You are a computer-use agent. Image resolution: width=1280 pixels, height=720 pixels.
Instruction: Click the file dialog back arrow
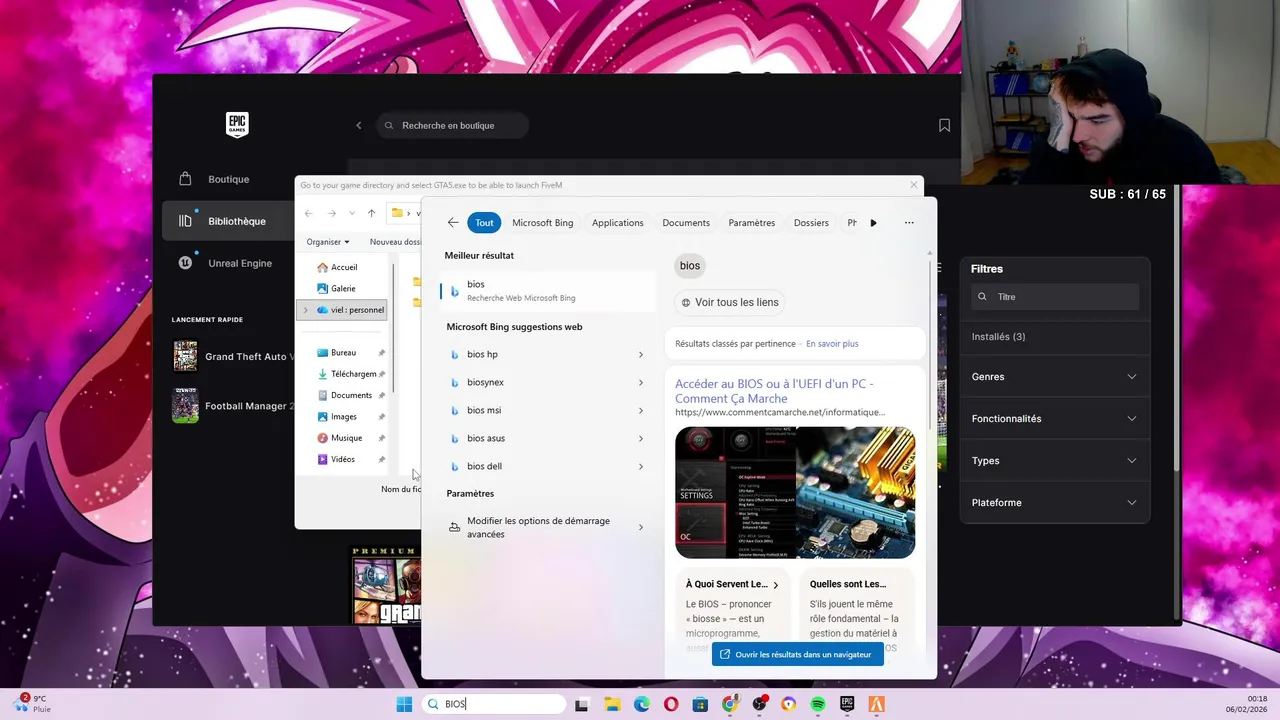pyautogui.click(x=308, y=213)
